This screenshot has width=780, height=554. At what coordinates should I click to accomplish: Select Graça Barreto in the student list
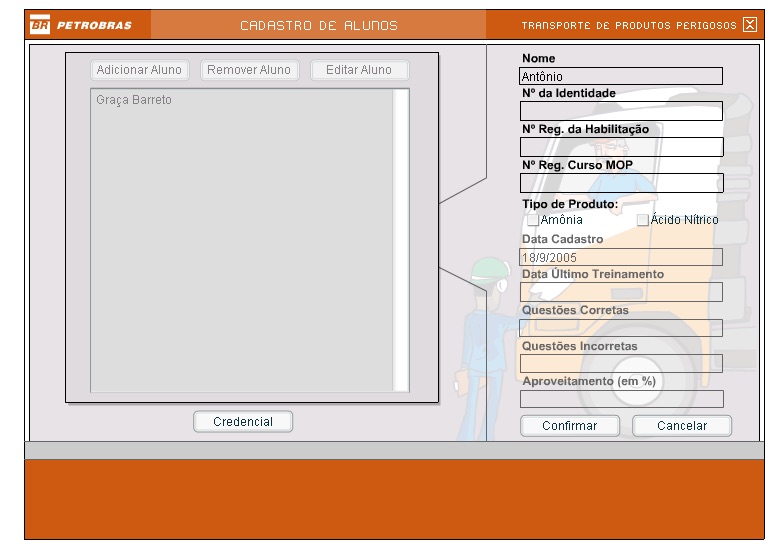click(133, 101)
